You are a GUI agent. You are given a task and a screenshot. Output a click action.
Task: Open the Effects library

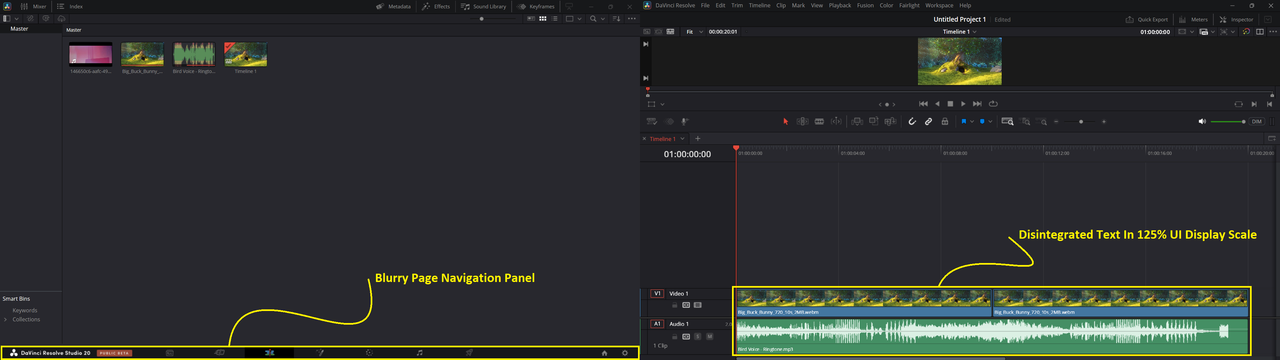click(x=435, y=6)
